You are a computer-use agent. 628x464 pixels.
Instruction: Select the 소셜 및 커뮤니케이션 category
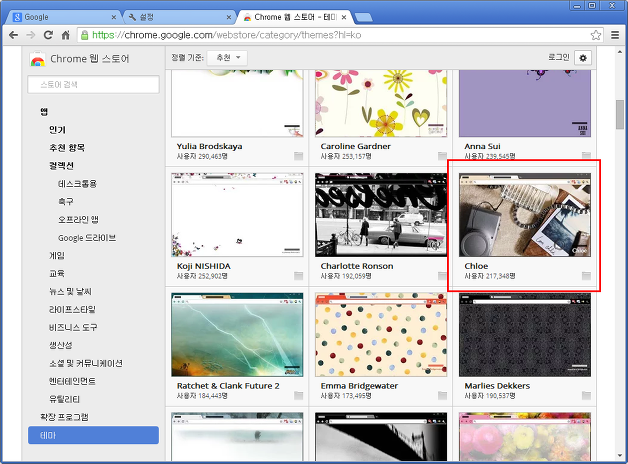pyautogui.click(x=86, y=363)
